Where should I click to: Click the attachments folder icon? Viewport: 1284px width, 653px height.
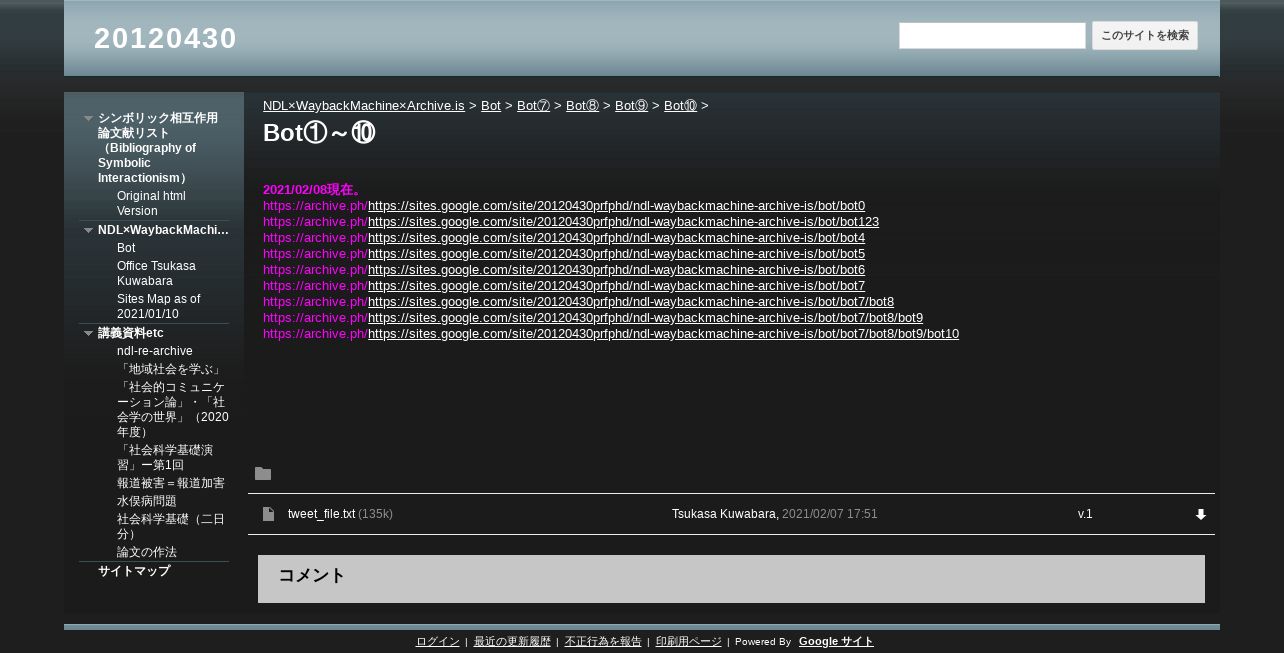click(263, 474)
